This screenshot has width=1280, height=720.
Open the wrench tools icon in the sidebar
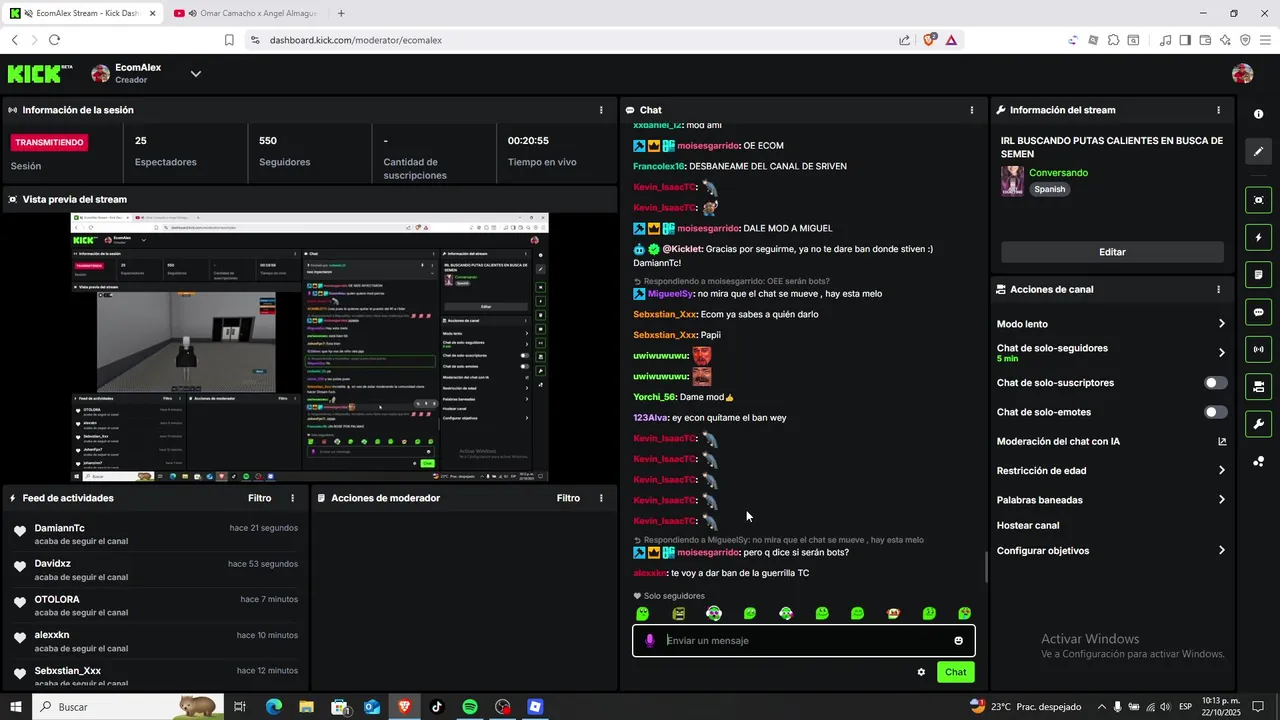pos(1258,423)
